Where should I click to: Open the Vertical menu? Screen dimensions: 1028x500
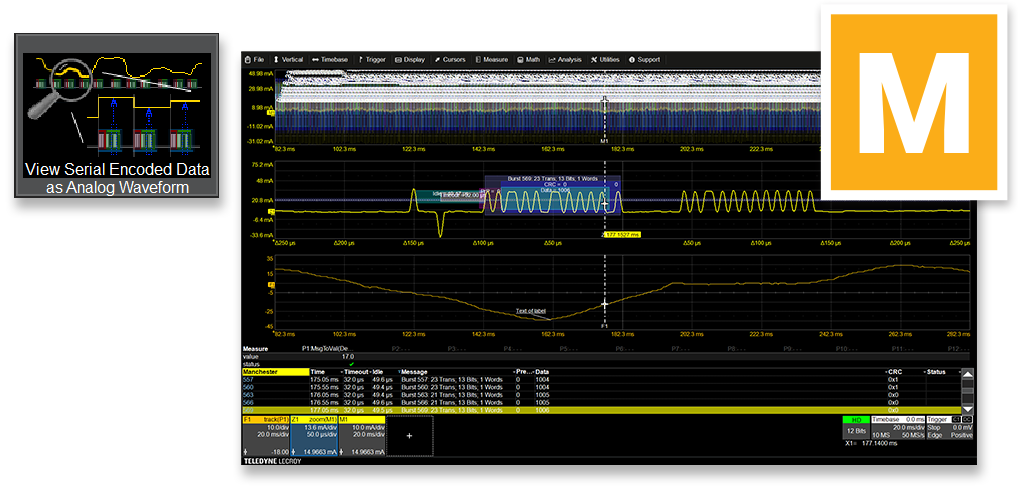click(x=288, y=60)
